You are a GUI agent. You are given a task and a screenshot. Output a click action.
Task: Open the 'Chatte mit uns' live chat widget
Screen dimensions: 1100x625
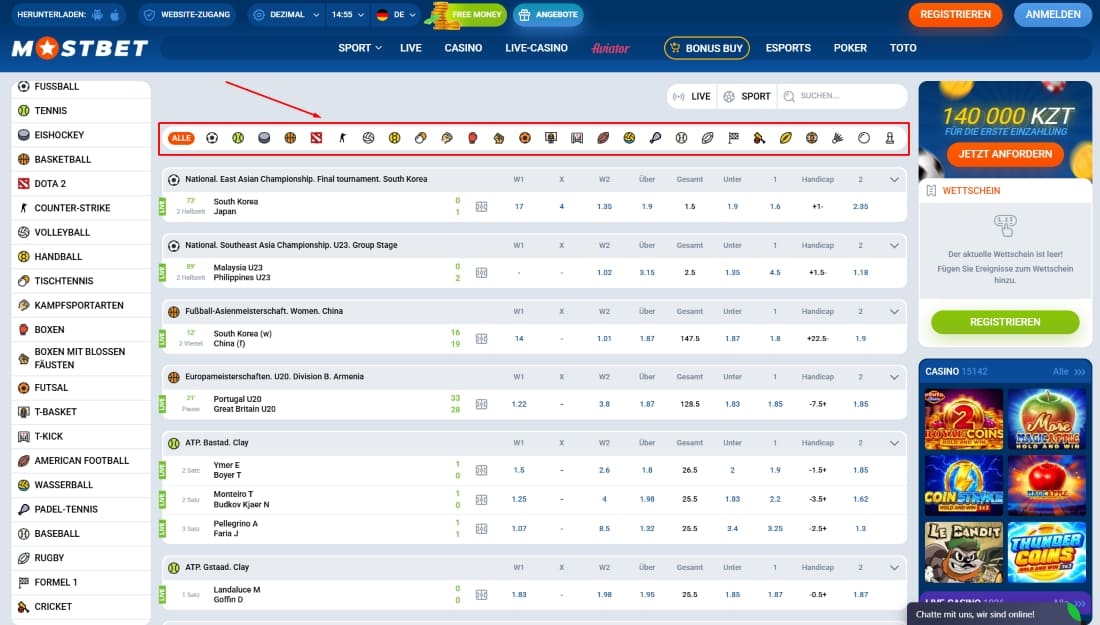[1002, 614]
